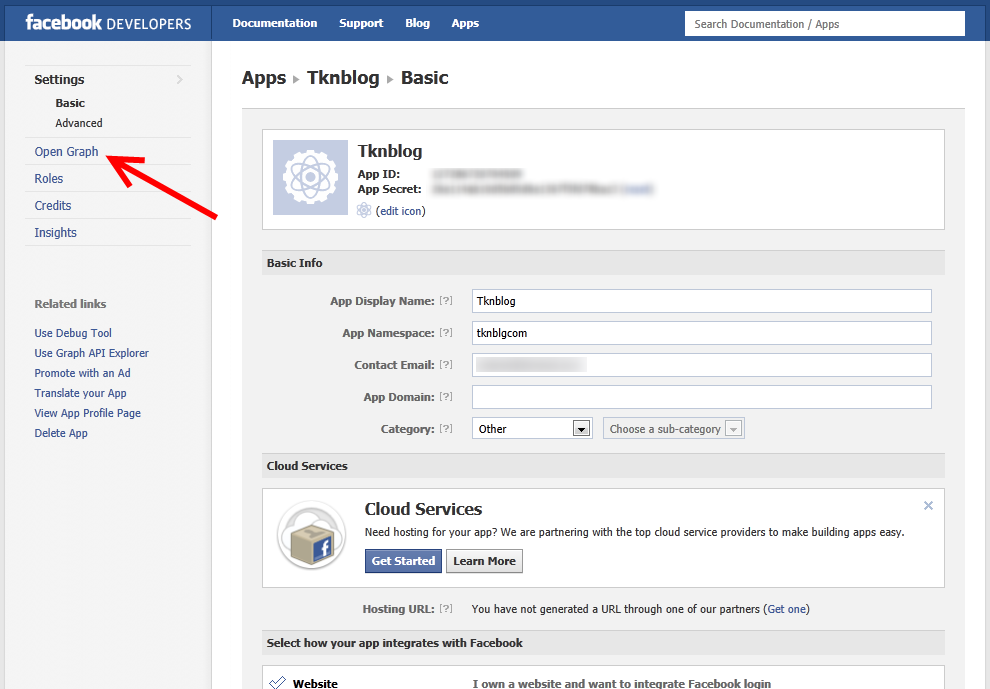990x689 pixels.
Task: Click the Contact Email input field
Action: [701, 365]
